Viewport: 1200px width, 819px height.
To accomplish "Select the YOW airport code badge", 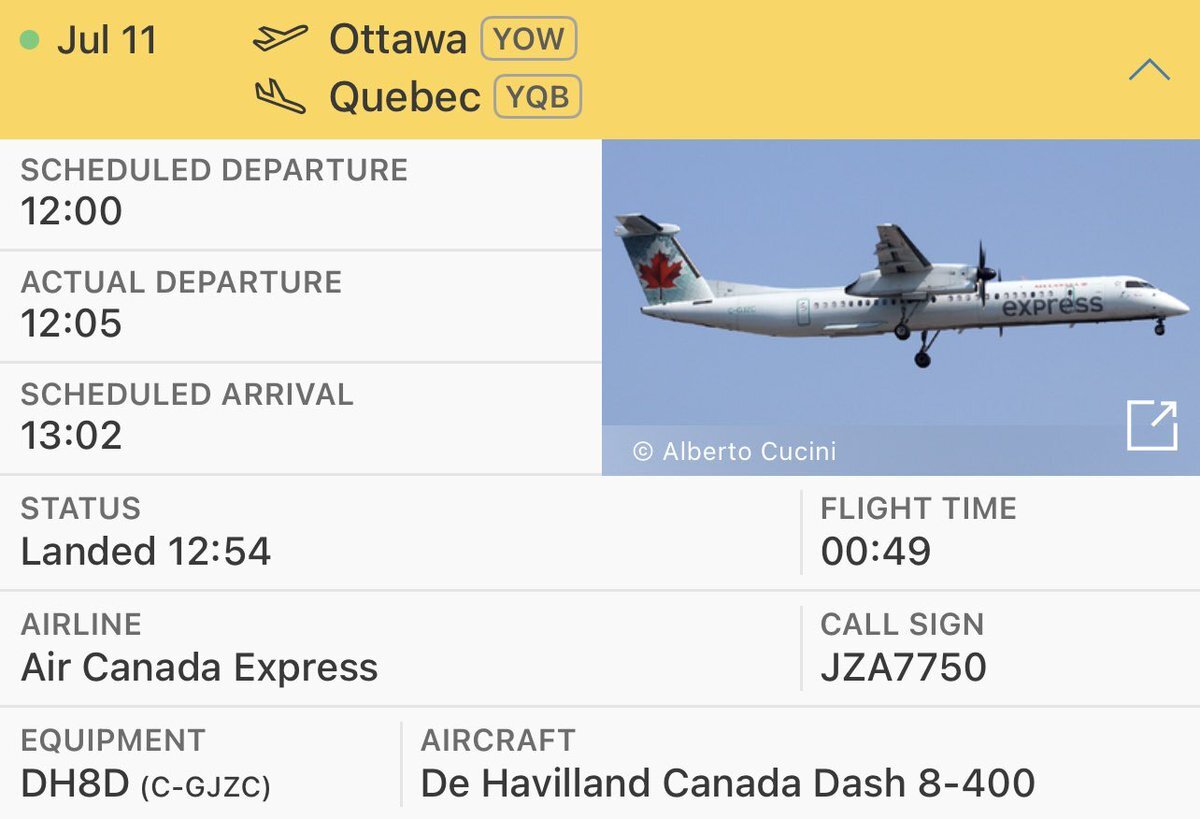I will [x=529, y=40].
